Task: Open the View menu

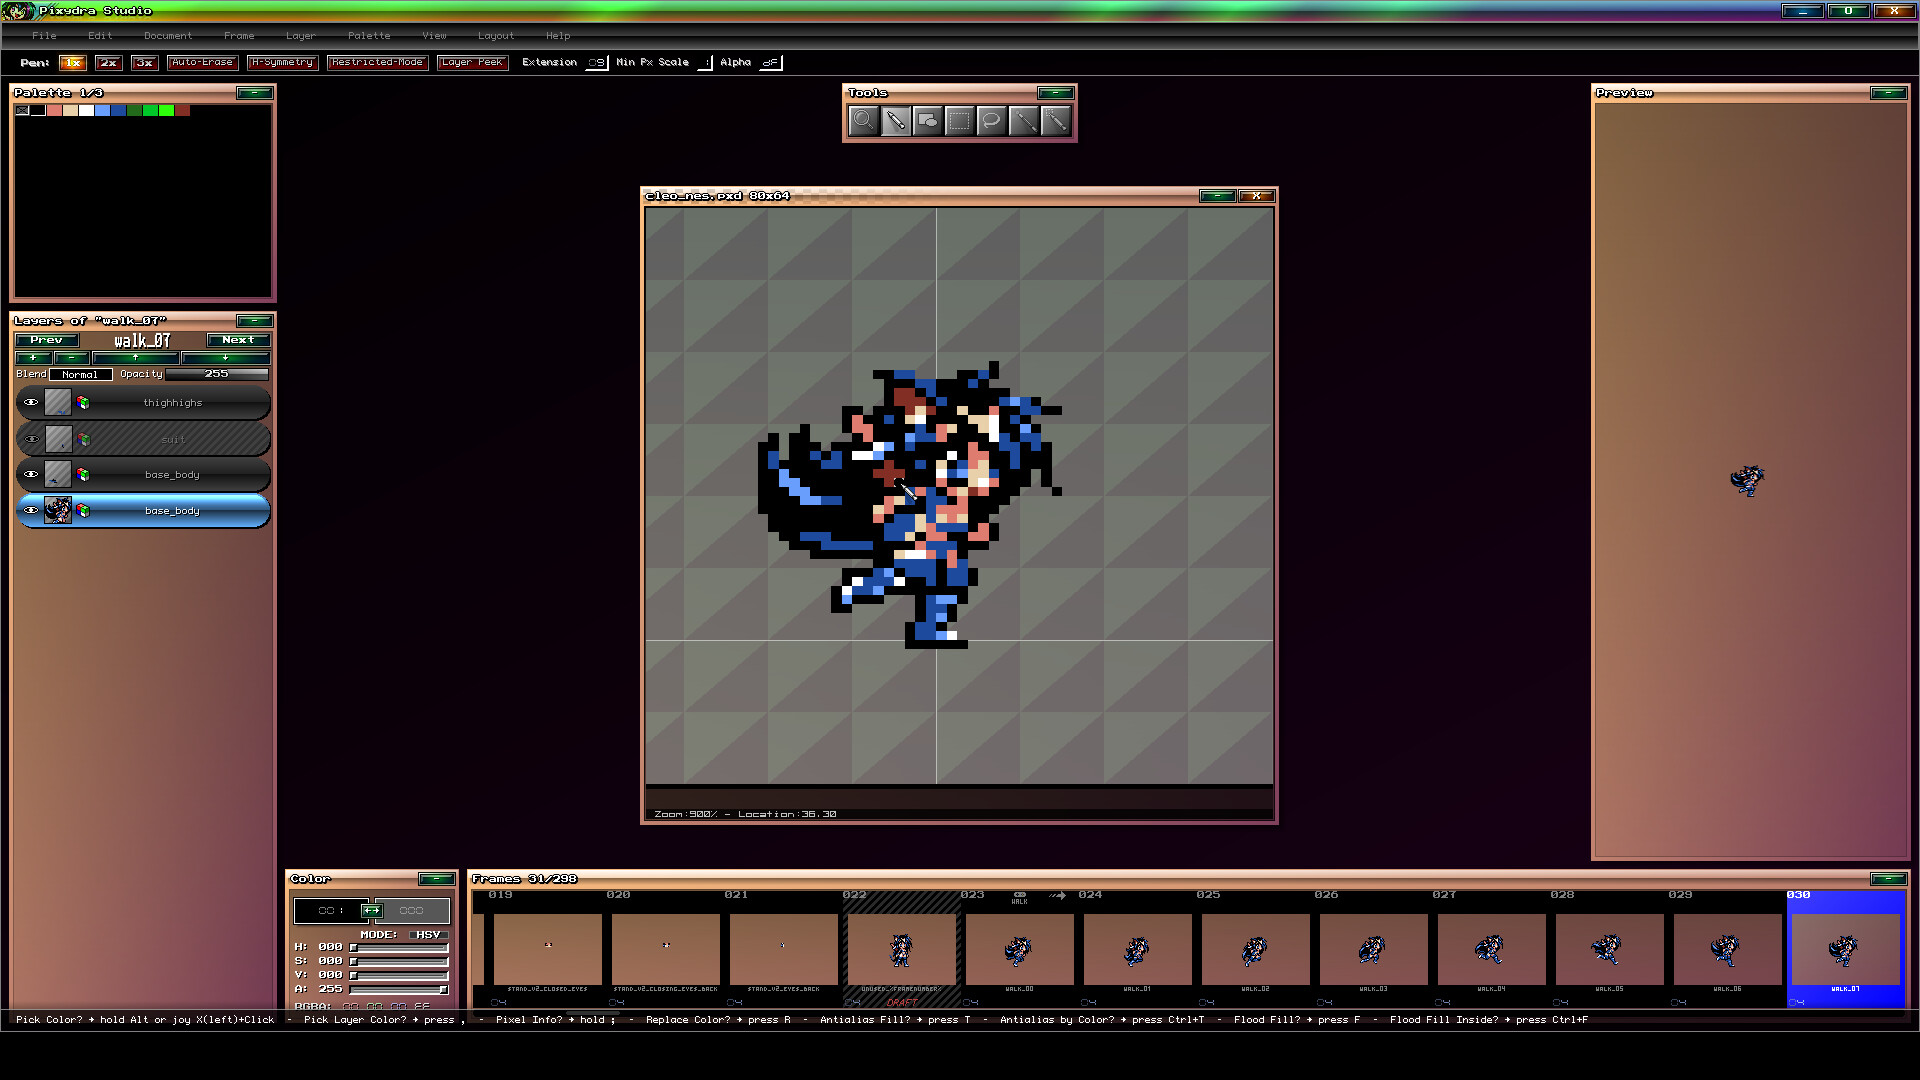Action: click(x=434, y=36)
